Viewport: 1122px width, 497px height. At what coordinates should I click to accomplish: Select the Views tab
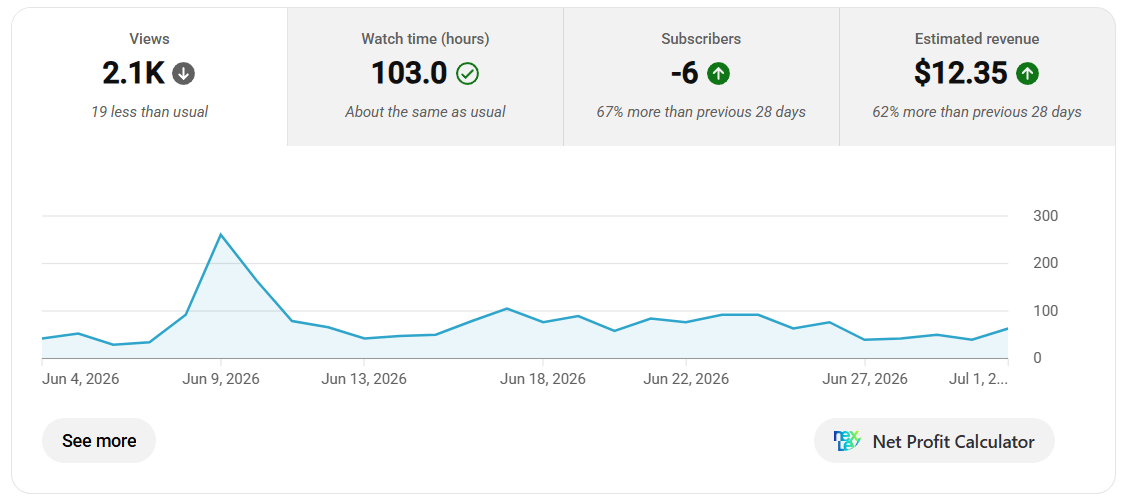(x=150, y=77)
